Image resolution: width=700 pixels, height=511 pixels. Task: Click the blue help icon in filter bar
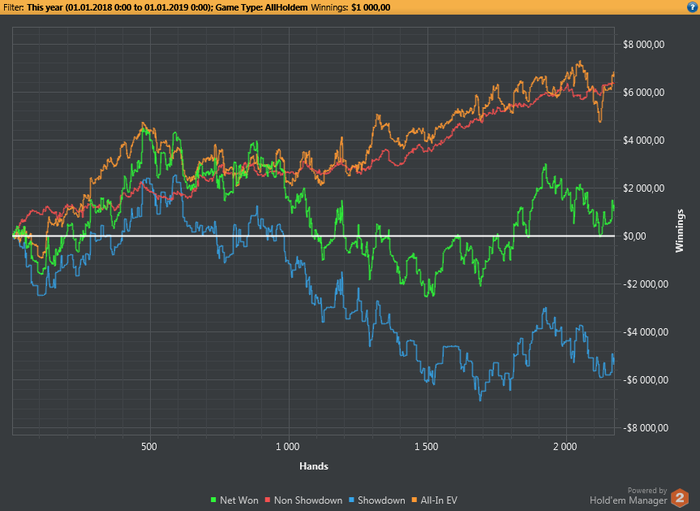tap(692, 7)
